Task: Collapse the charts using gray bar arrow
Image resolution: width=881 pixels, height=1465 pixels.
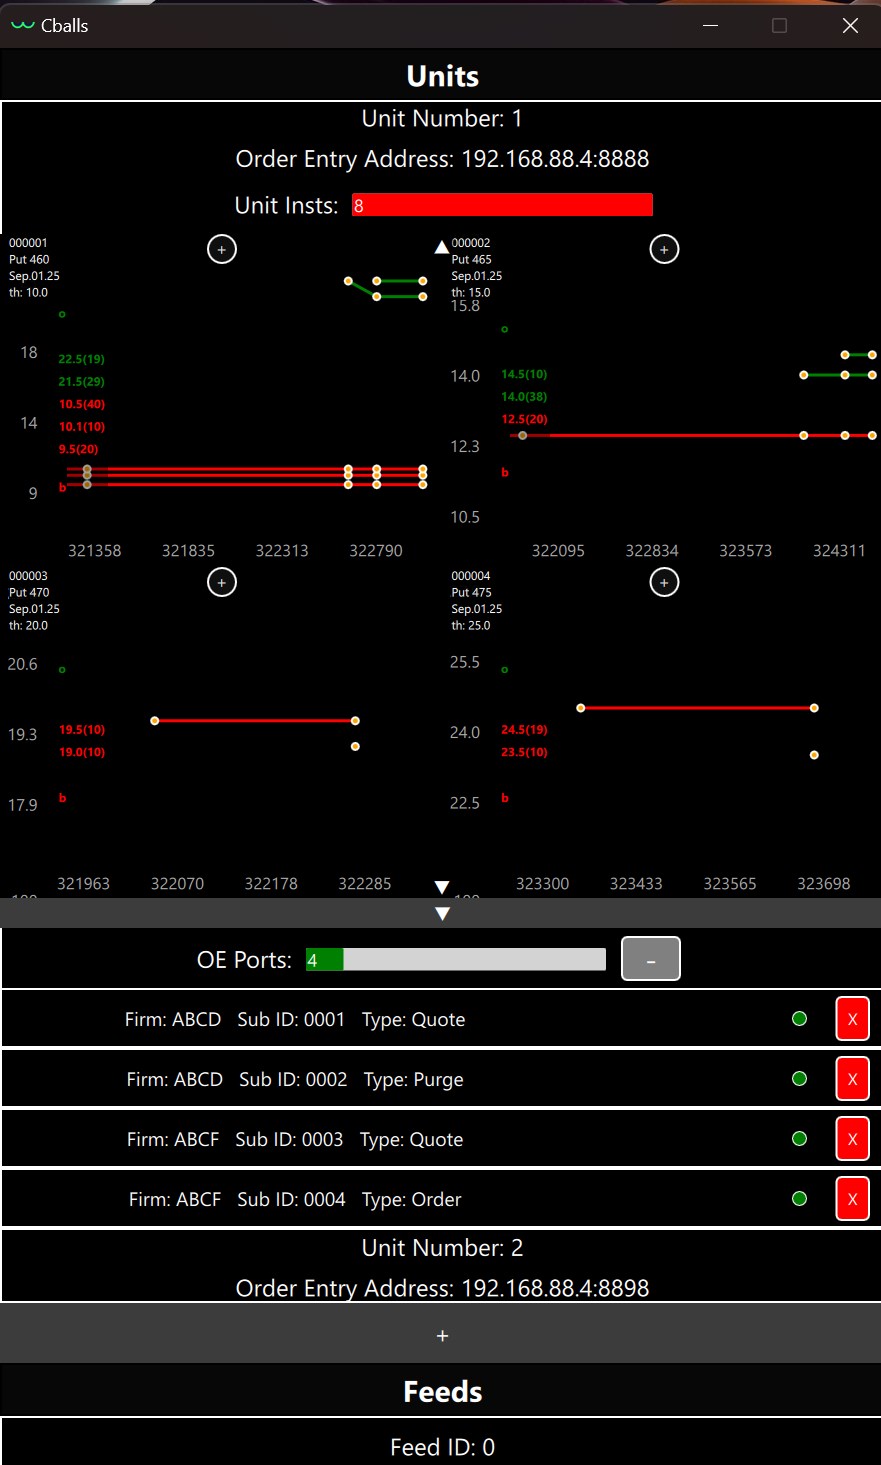Action: coord(442,913)
